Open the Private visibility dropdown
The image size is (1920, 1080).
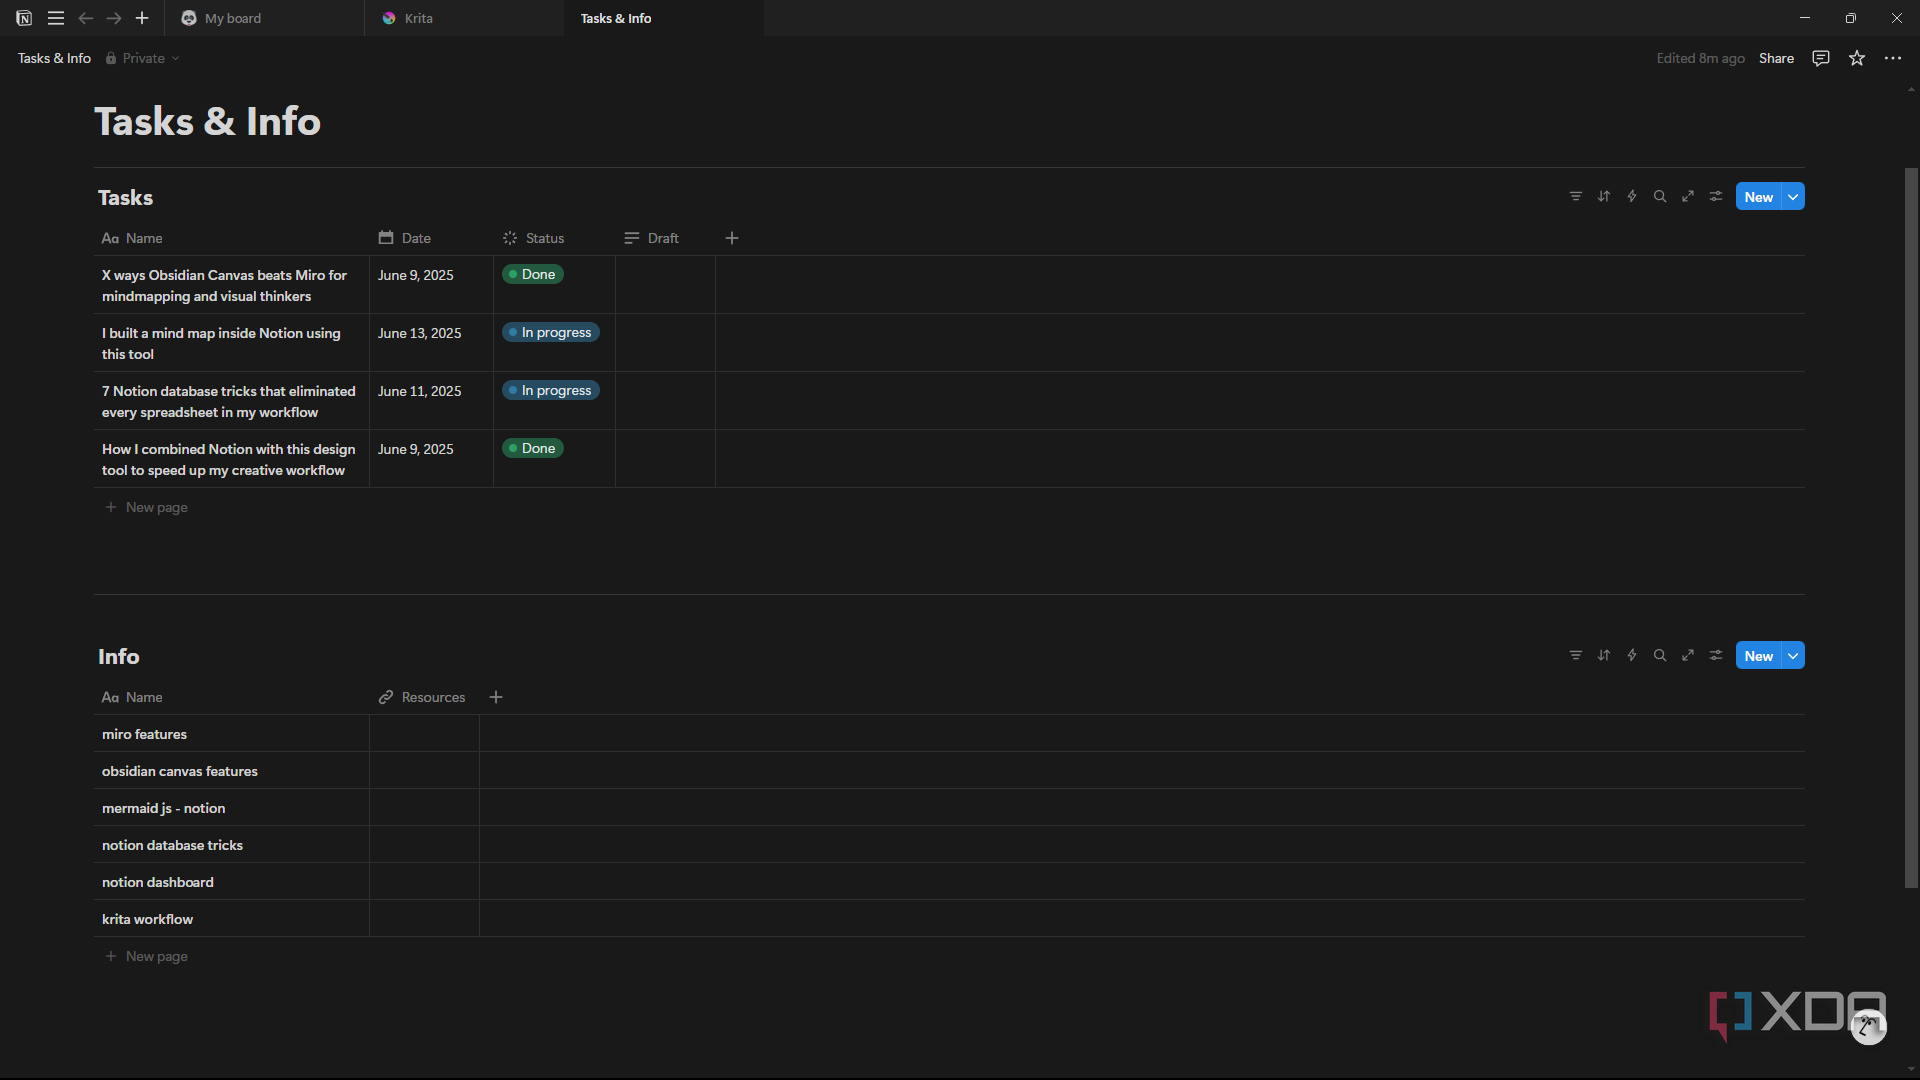pyautogui.click(x=143, y=58)
